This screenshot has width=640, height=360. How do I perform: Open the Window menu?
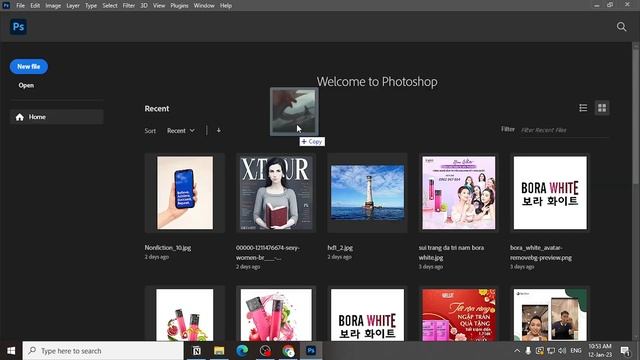coord(204,6)
